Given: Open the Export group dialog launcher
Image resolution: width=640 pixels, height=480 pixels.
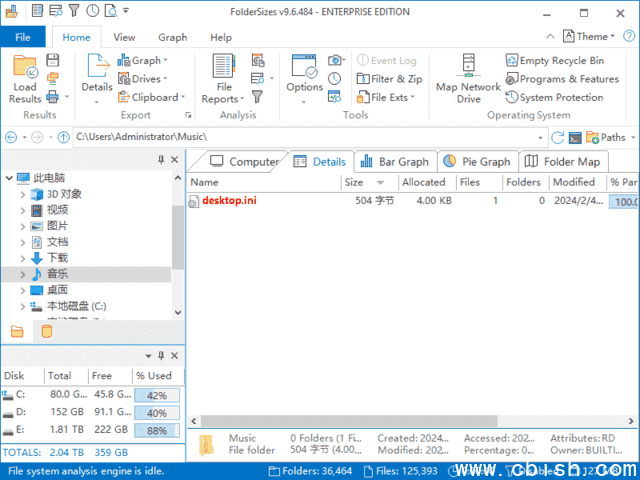Looking at the screenshot, I should point(188,115).
